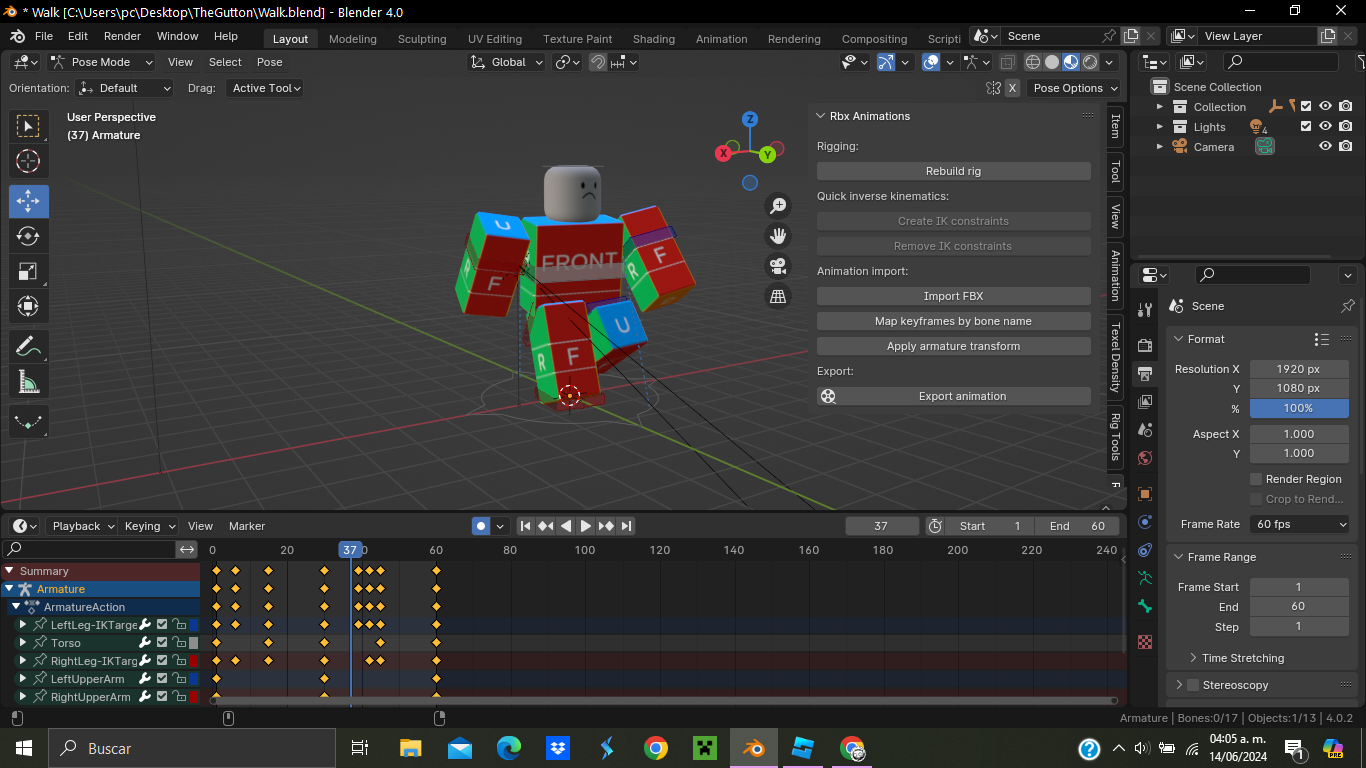Open the View Layer properties tab icon
This screenshot has height=768, width=1366.
click(x=1145, y=401)
